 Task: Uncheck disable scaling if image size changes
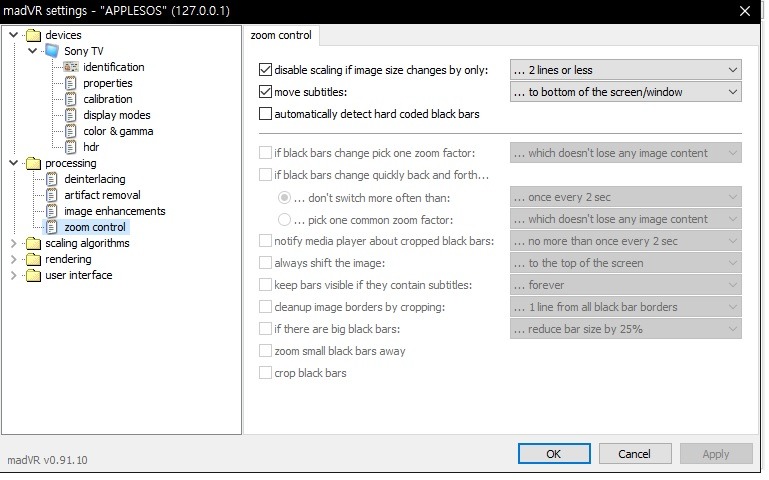point(265,70)
